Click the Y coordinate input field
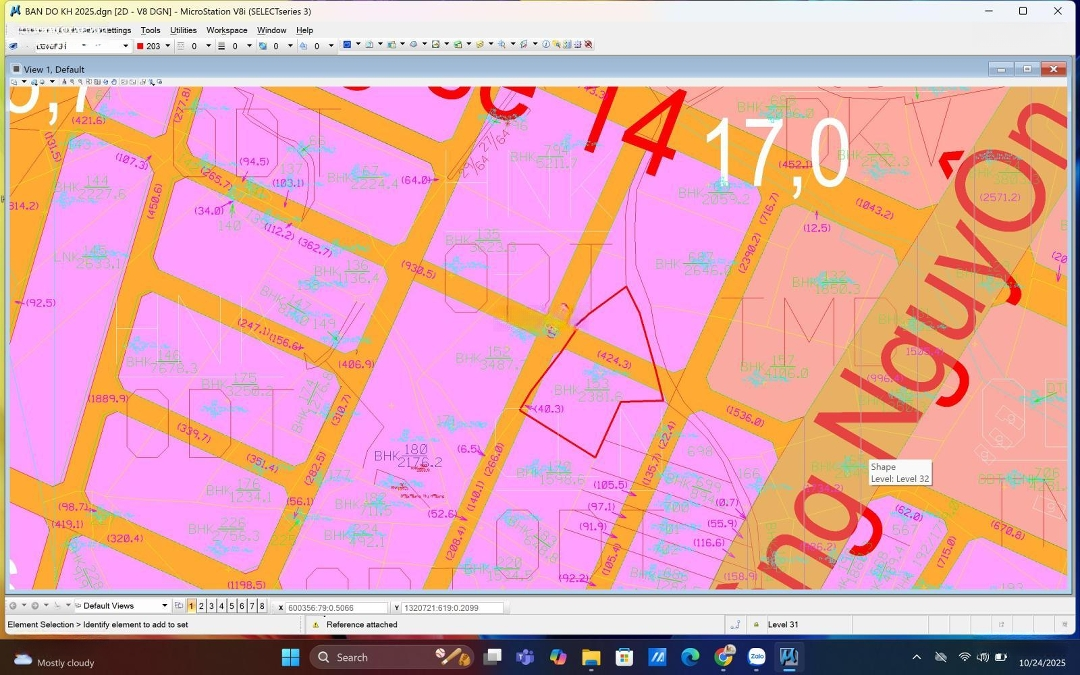Viewport: 1080px width, 675px height. 451,608
